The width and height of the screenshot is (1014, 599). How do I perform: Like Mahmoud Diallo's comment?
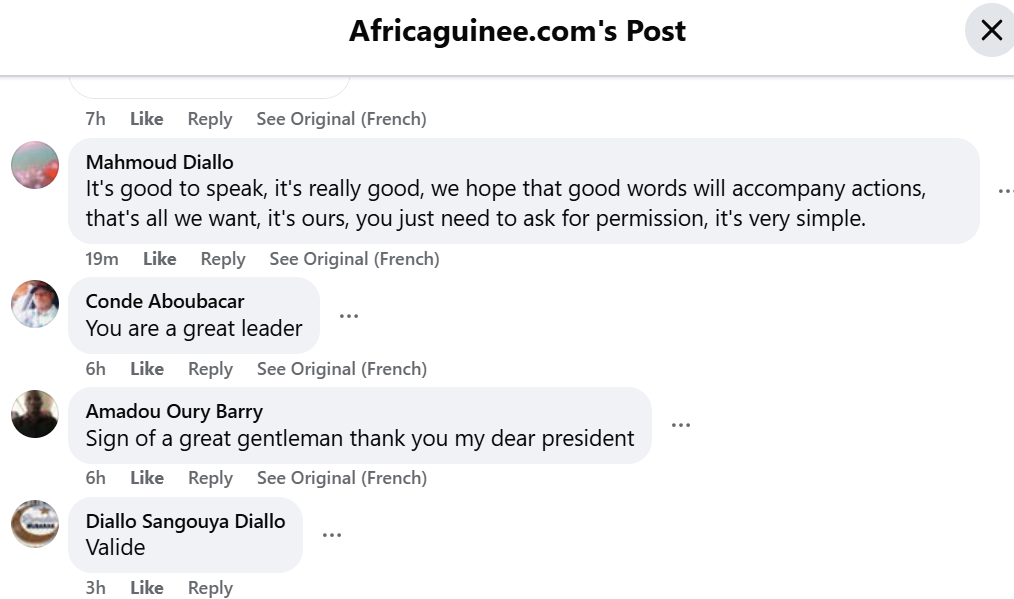[x=159, y=259]
